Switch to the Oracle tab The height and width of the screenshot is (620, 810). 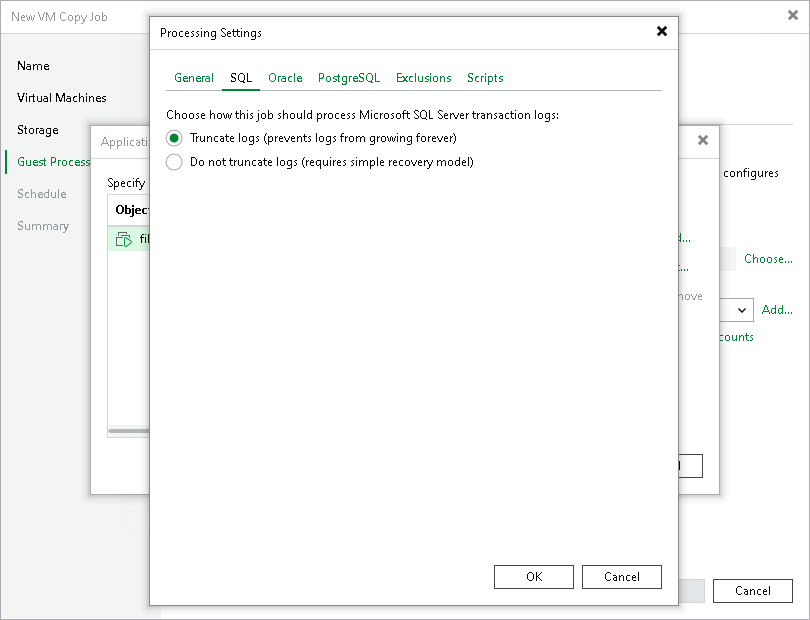point(285,78)
